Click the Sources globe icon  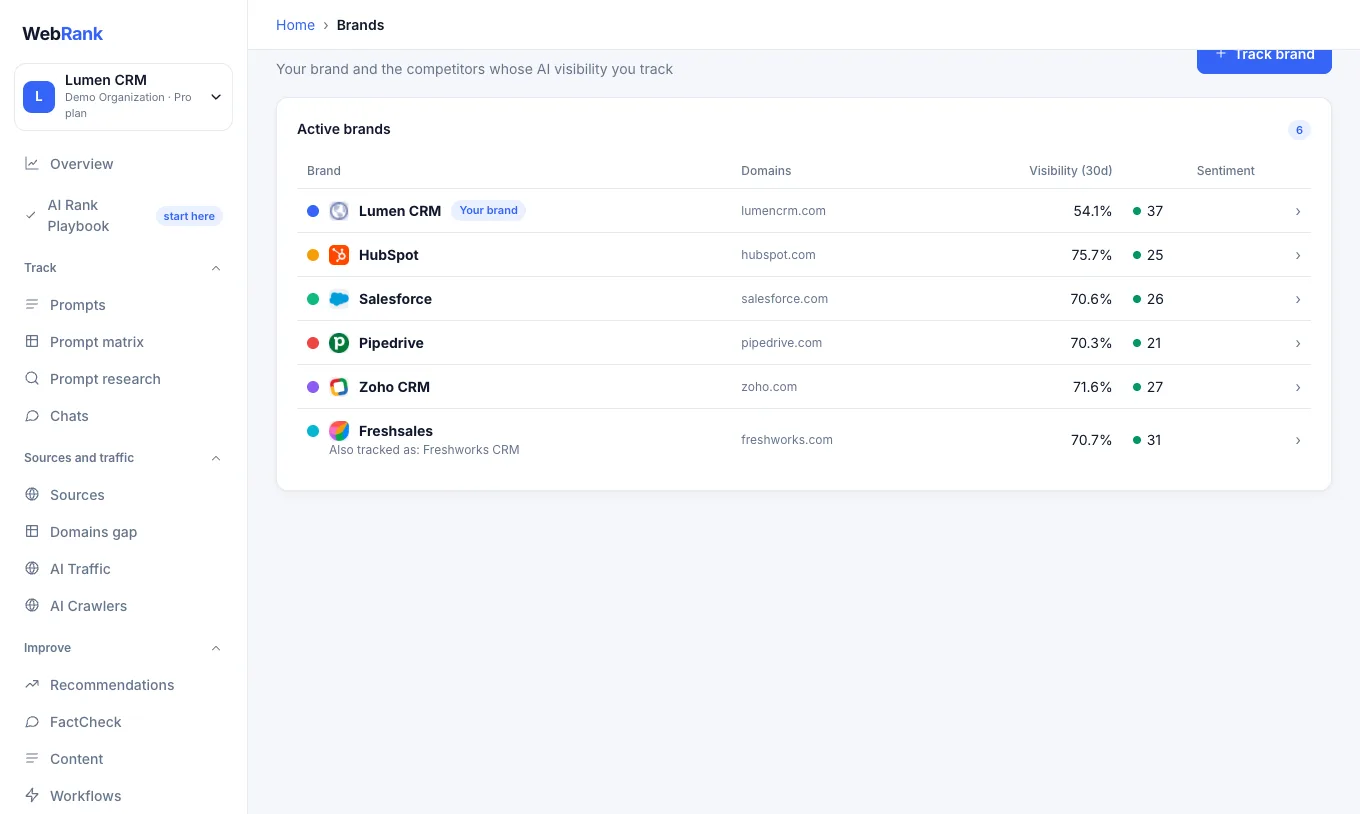coord(32,495)
